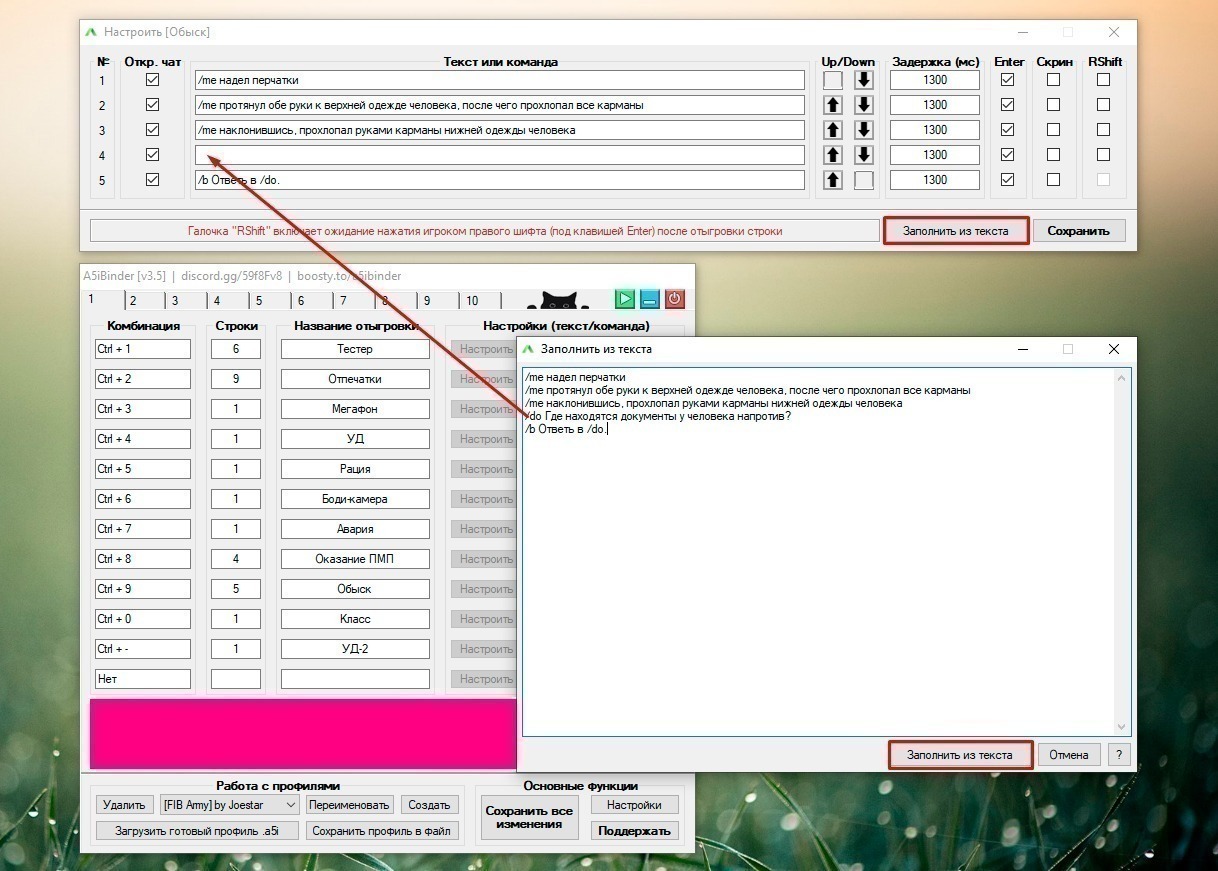Click the 'Боди-камера' name field

[355, 499]
